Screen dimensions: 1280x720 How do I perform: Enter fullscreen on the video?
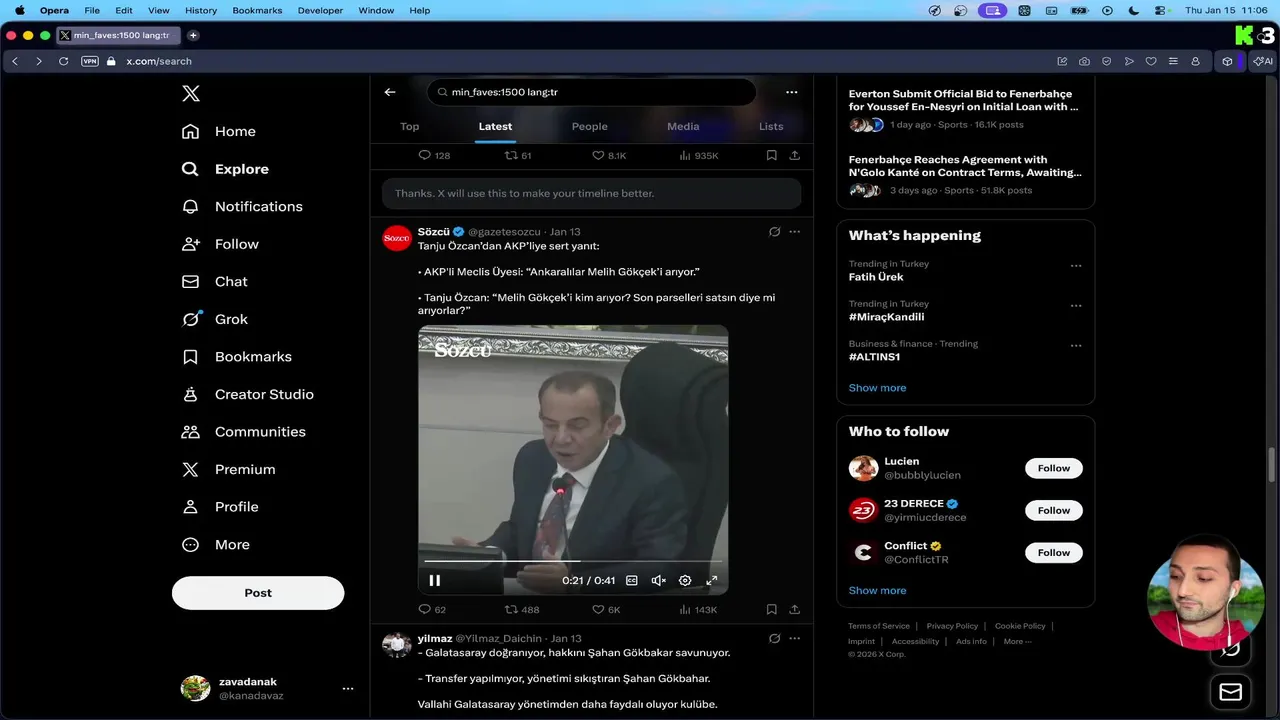tap(712, 580)
